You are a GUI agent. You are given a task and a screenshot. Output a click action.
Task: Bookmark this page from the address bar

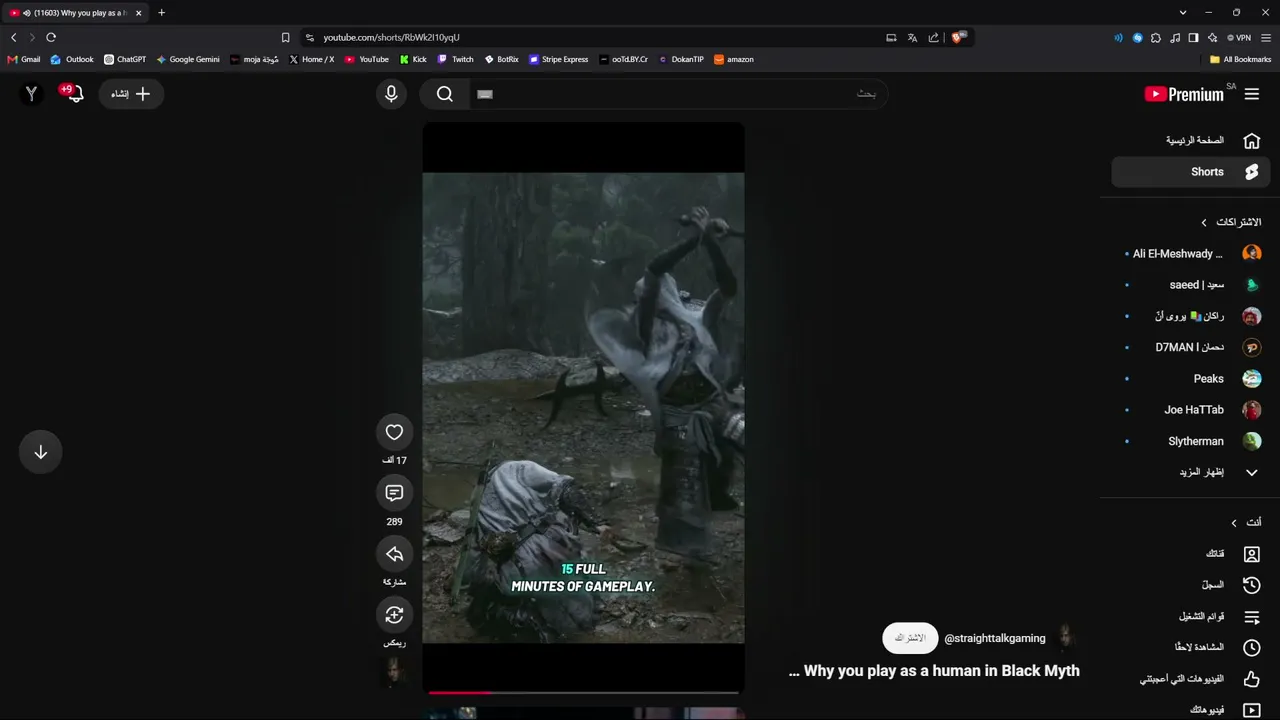coord(285,38)
